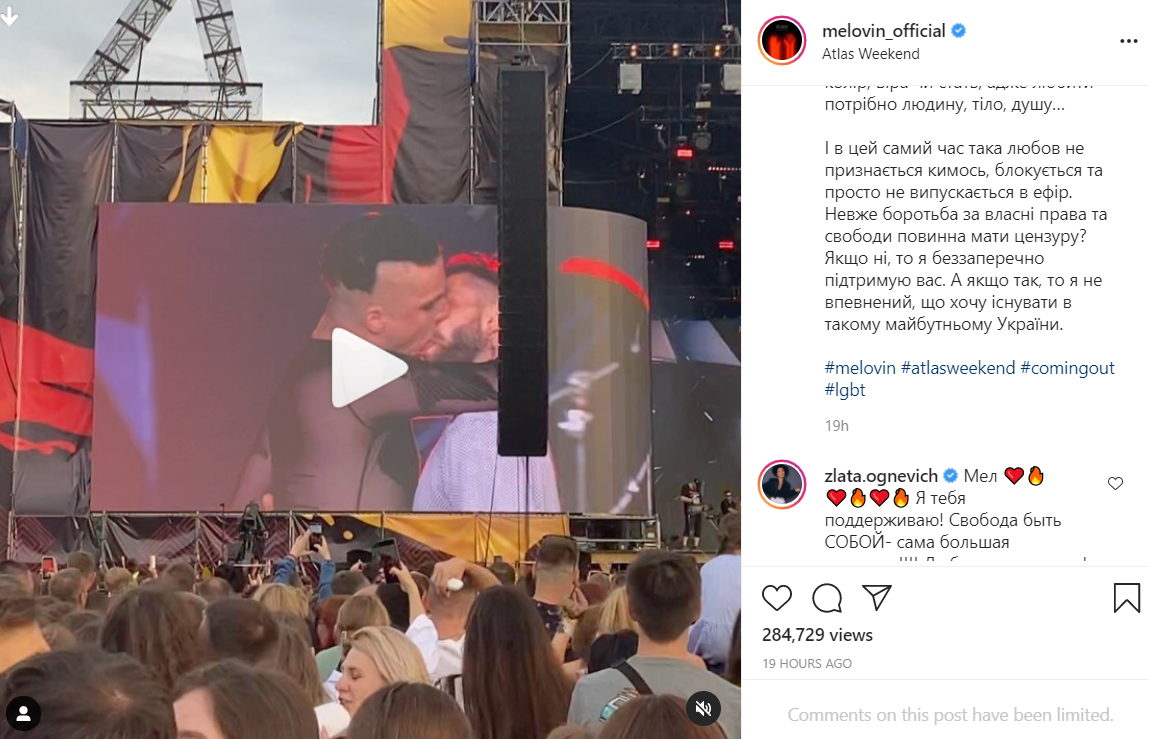1149x739 pixels.
Task: Open the #atlasweekend hashtag
Action: [x=958, y=368]
